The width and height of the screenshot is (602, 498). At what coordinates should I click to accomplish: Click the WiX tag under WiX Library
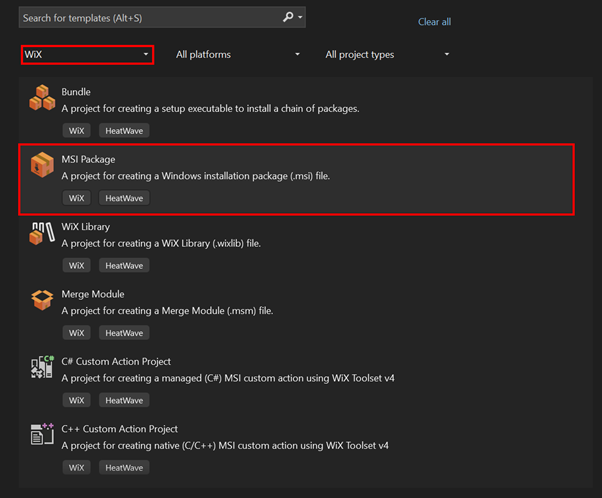click(76, 266)
